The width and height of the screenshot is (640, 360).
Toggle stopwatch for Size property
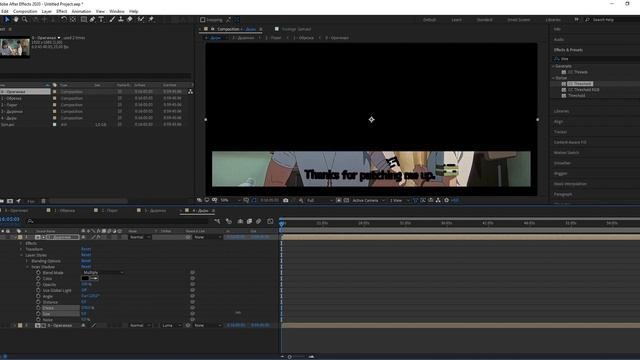(x=38, y=314)
